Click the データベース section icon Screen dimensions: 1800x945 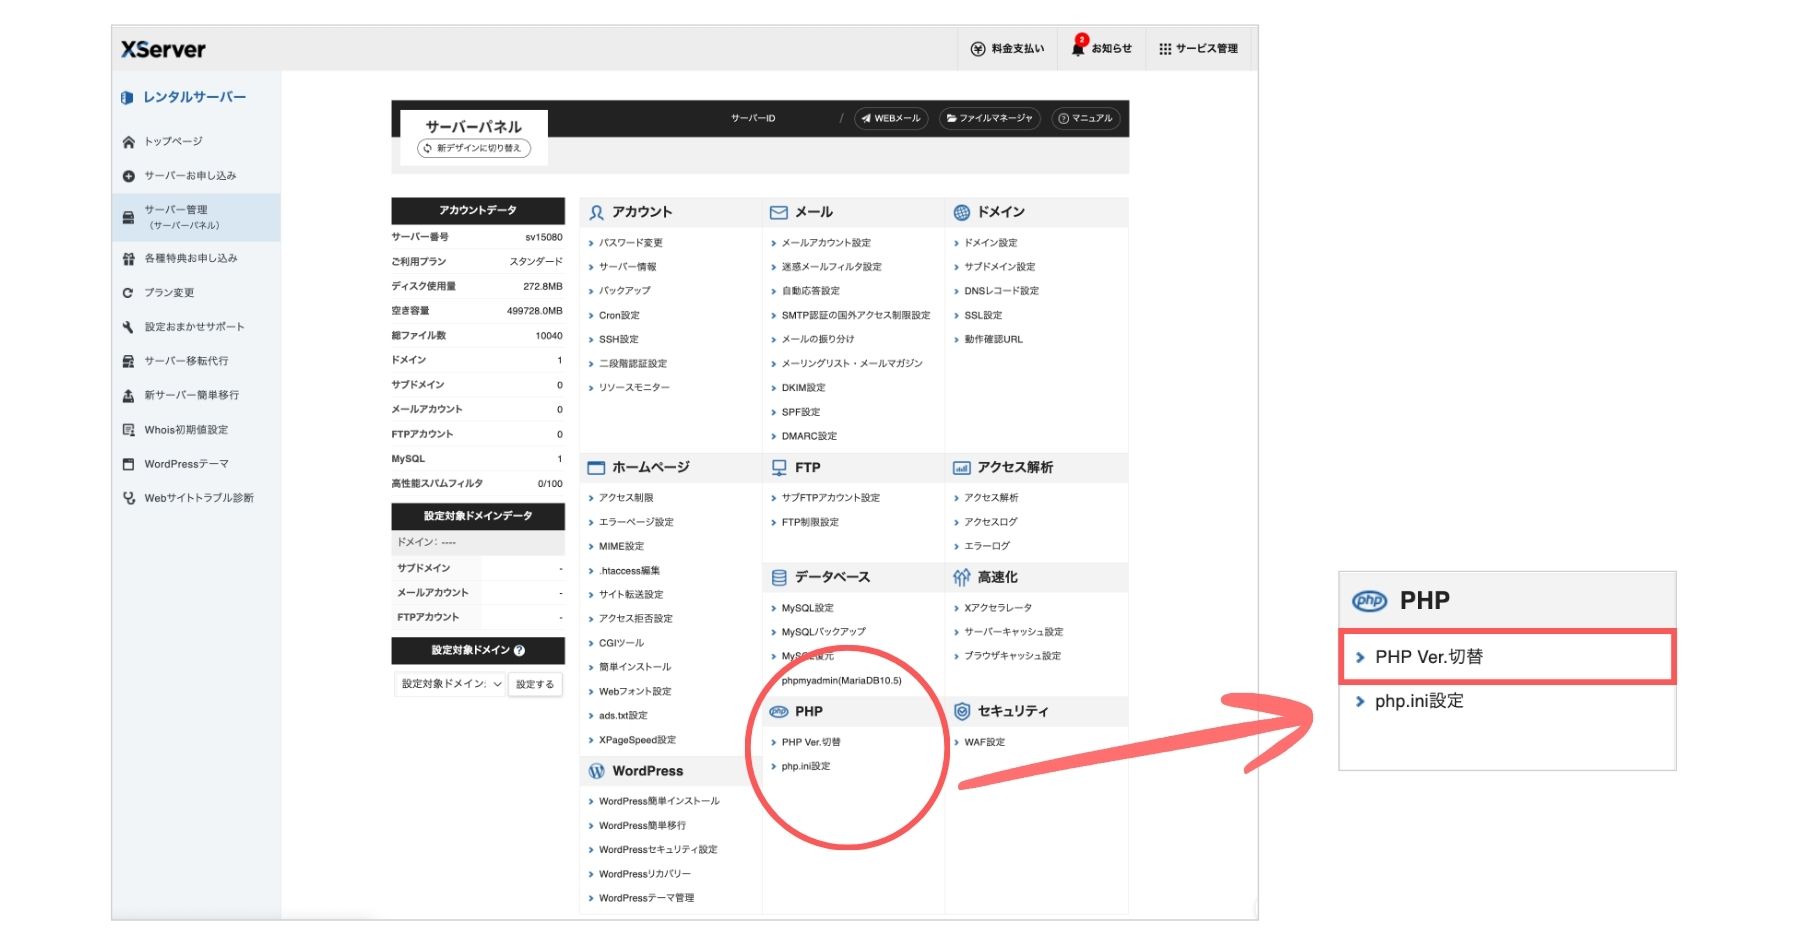point(779,578)
